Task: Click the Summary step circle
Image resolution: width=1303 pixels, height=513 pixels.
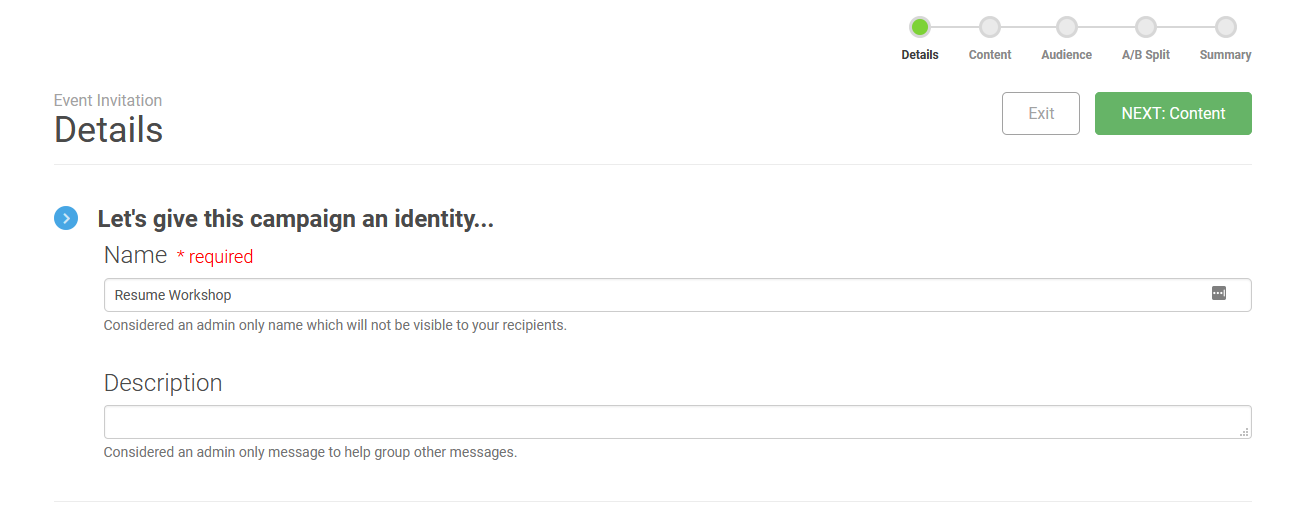Action: coord(1225,27)
